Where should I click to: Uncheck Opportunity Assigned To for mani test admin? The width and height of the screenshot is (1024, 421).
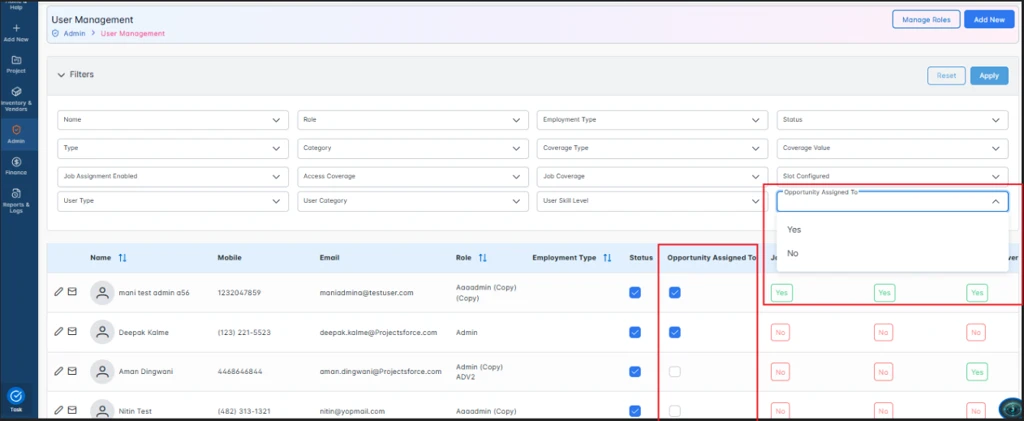tap(675, 292)
